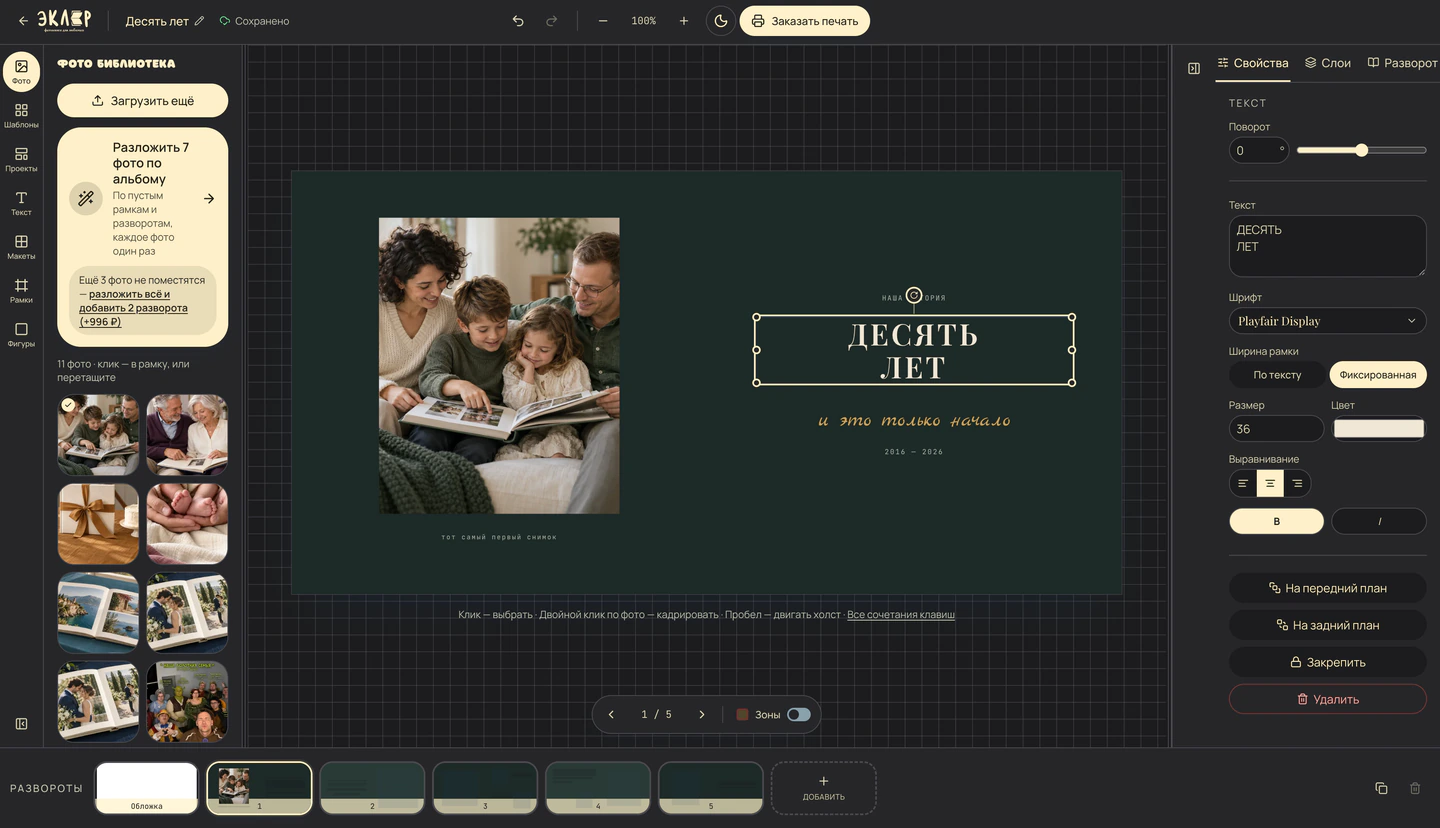Undo the last action
The height and width of the screenshot is (828, 1440).
click(518, 21)
